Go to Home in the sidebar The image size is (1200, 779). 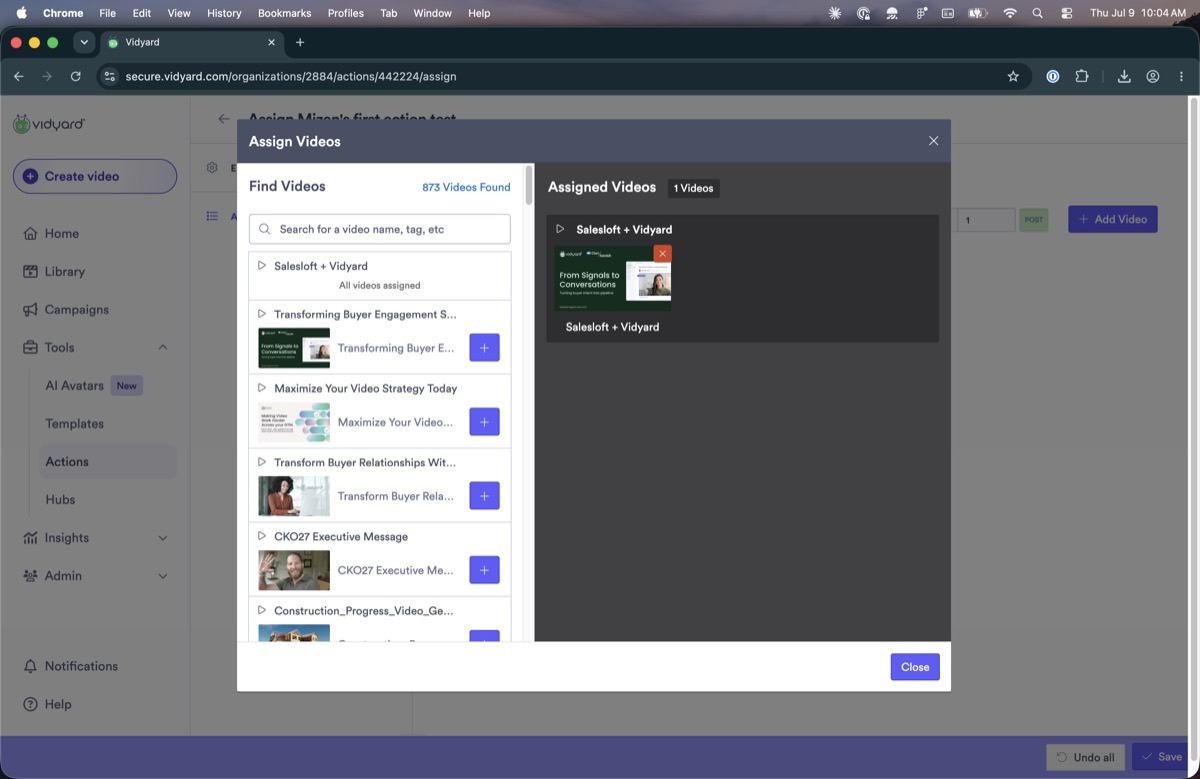pyautogui.click(x=61, y=233)
